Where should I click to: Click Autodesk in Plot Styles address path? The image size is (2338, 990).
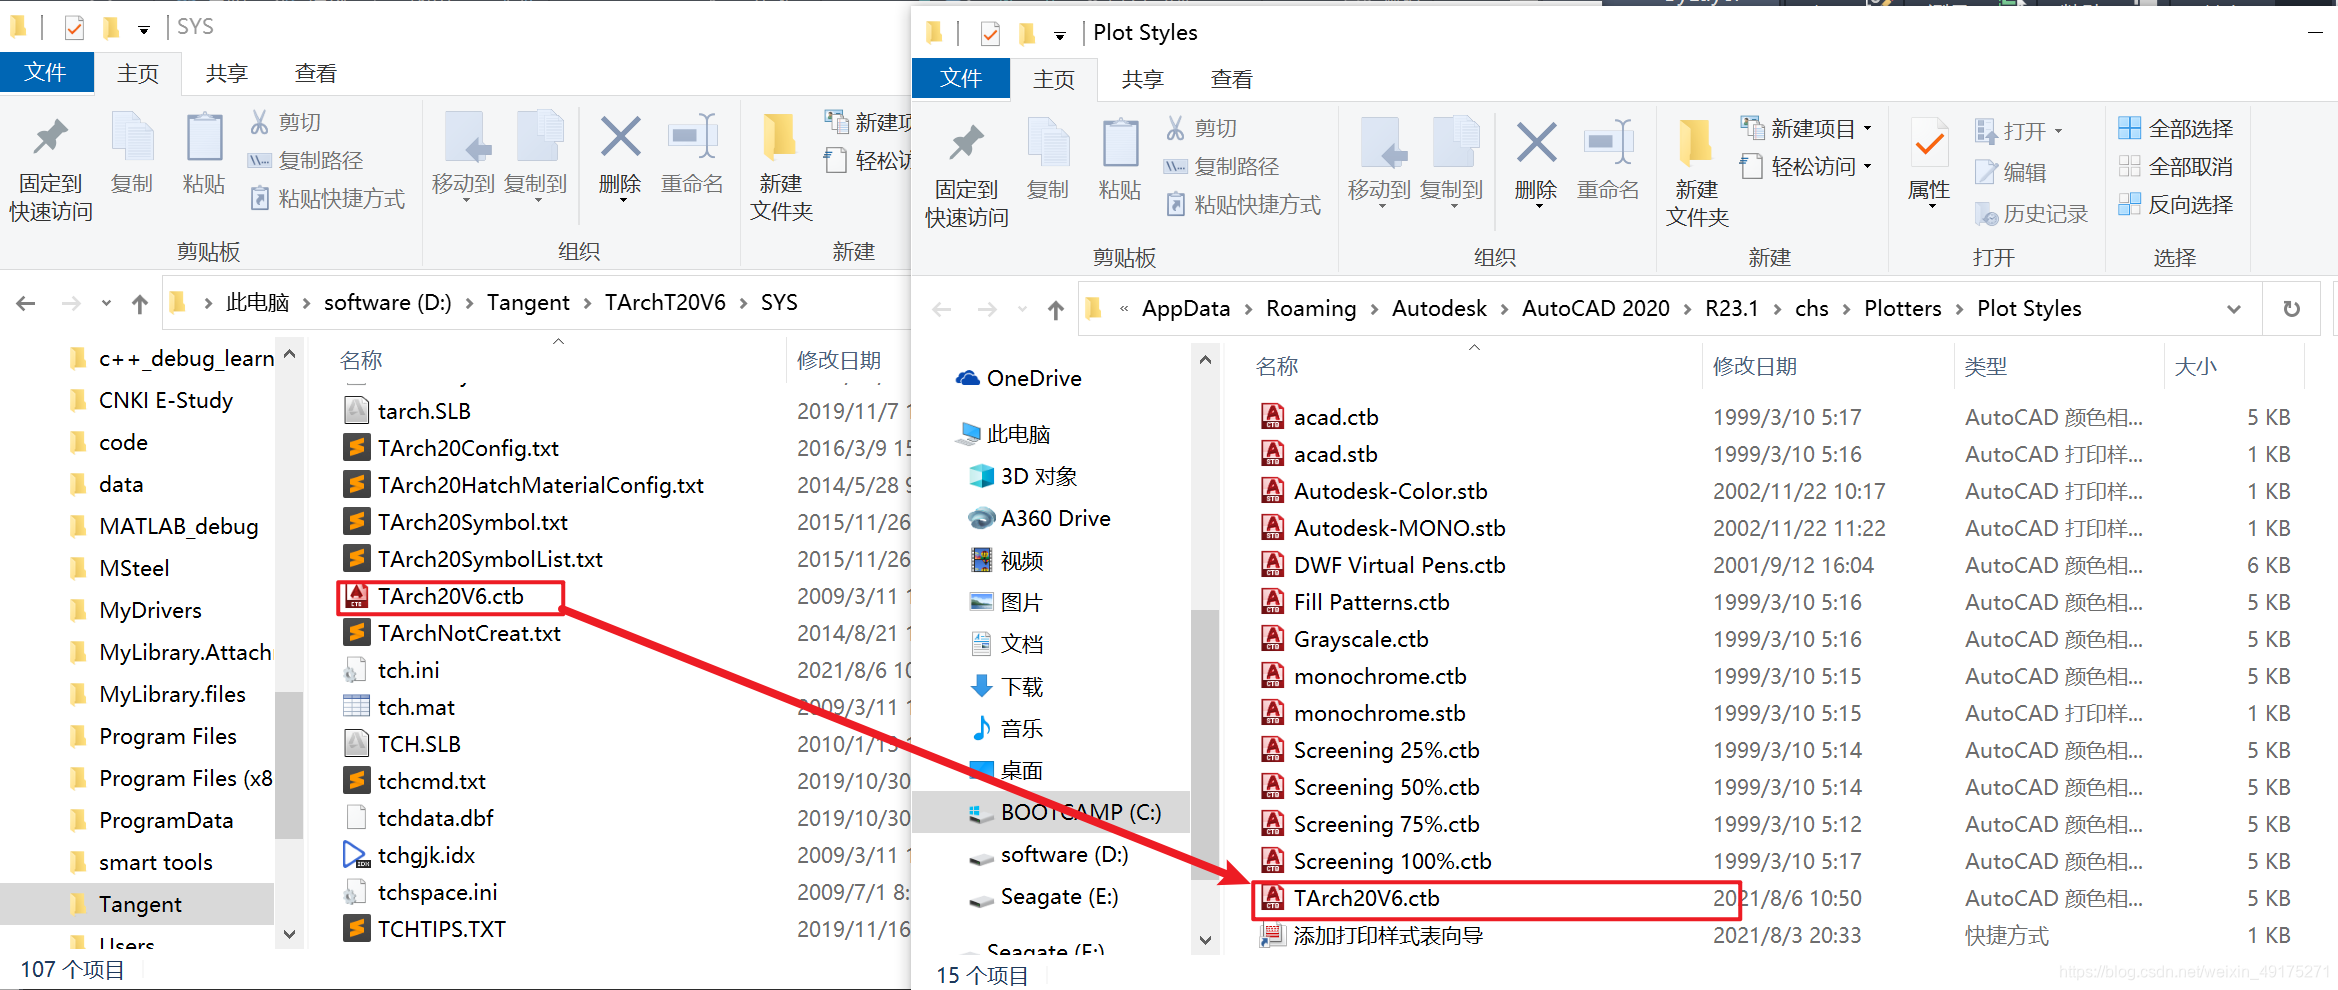pos(1439,308)
